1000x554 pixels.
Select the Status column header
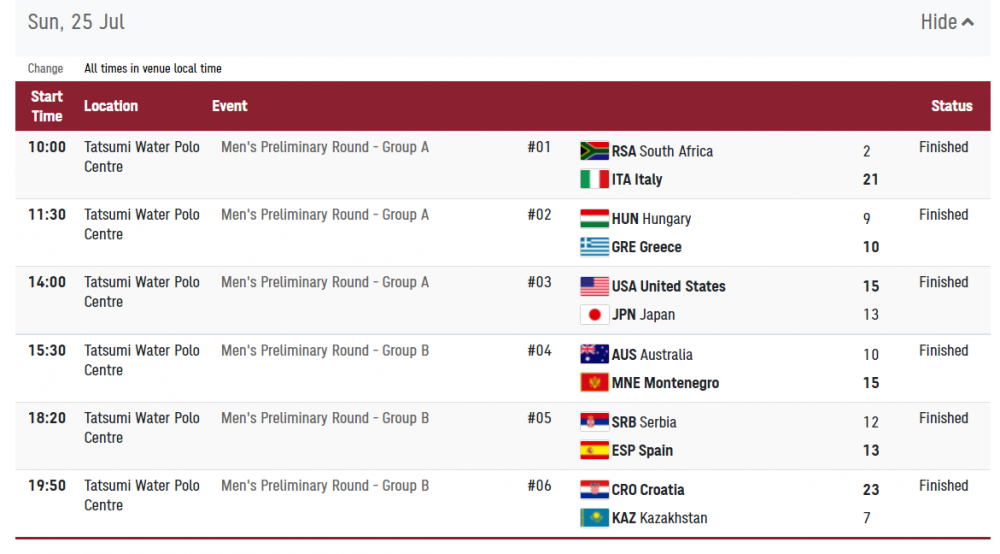[x=951, y=106]
